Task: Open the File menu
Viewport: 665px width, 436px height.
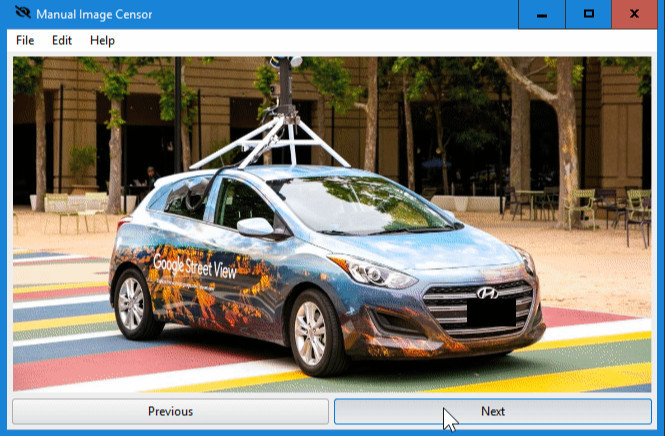Action: [x=25, y=40]
